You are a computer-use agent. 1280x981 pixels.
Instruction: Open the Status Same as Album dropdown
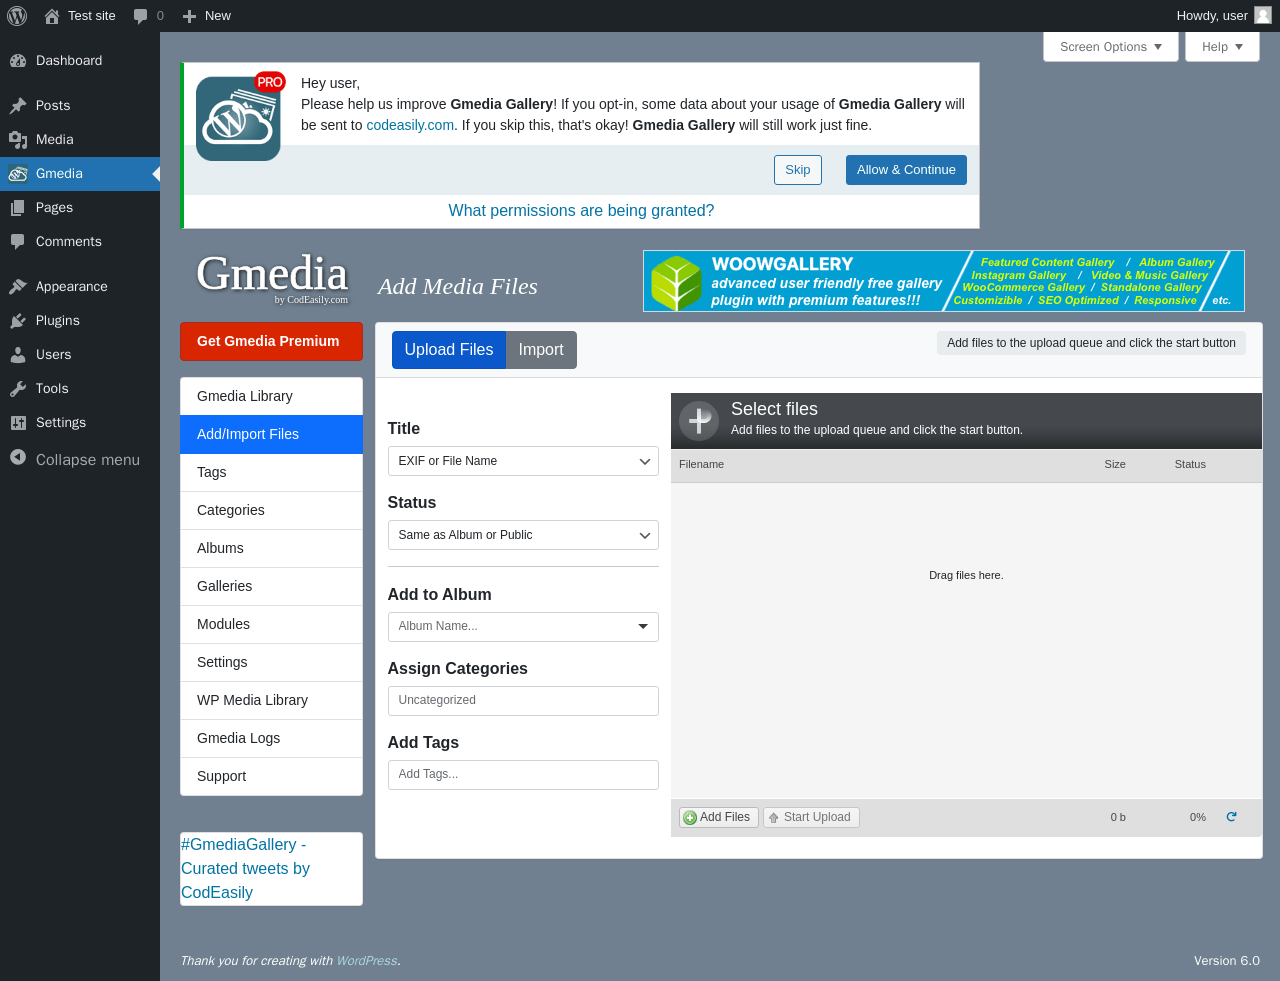pyautogui.click(x=523, y=535)
